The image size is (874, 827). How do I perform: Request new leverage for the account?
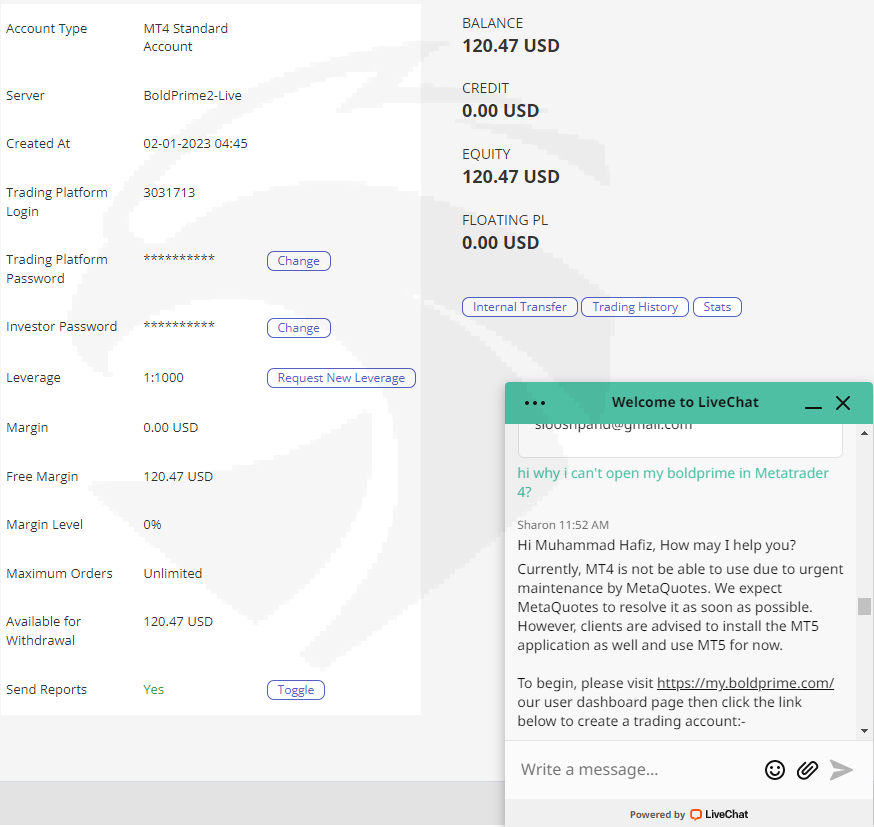pos(341,378)
